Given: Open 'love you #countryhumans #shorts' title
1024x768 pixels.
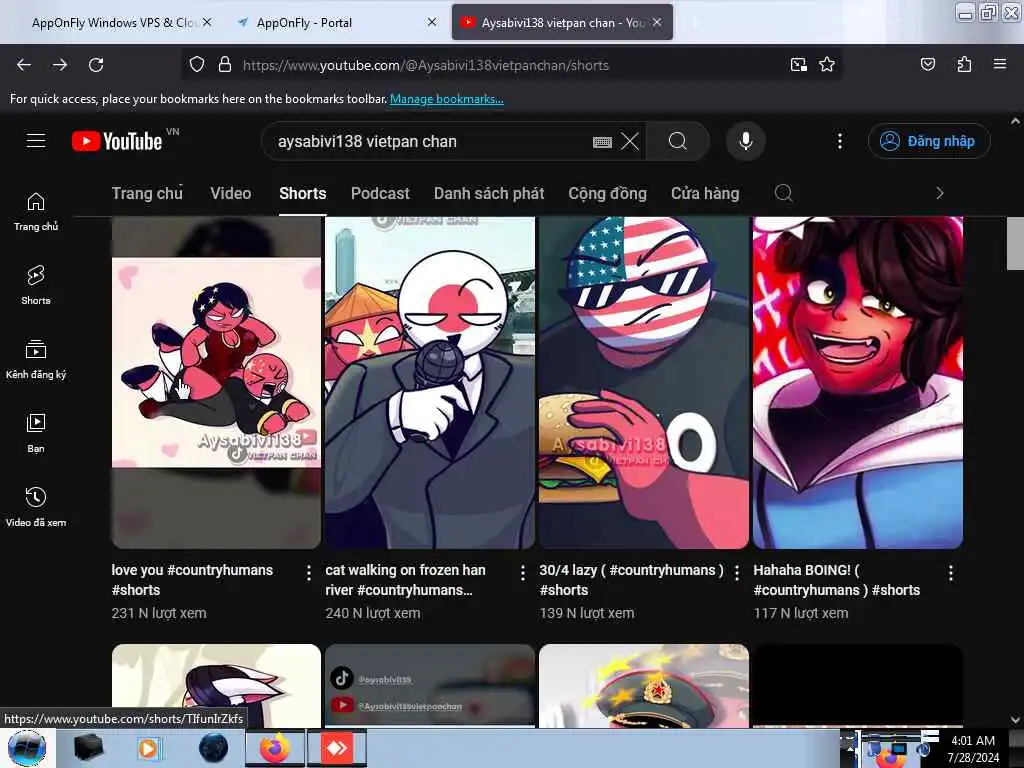Looking at the screenshot, I should pos(192,580).
